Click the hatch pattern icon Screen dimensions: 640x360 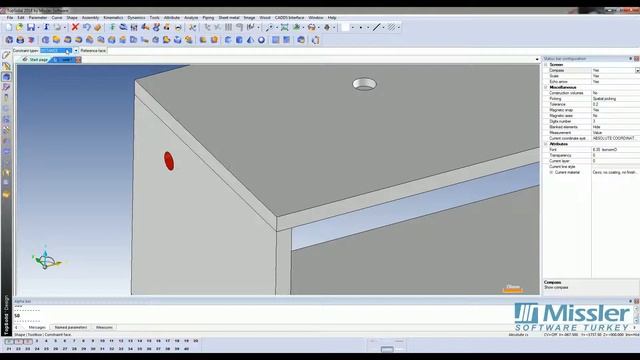click(x=391, y=27)
